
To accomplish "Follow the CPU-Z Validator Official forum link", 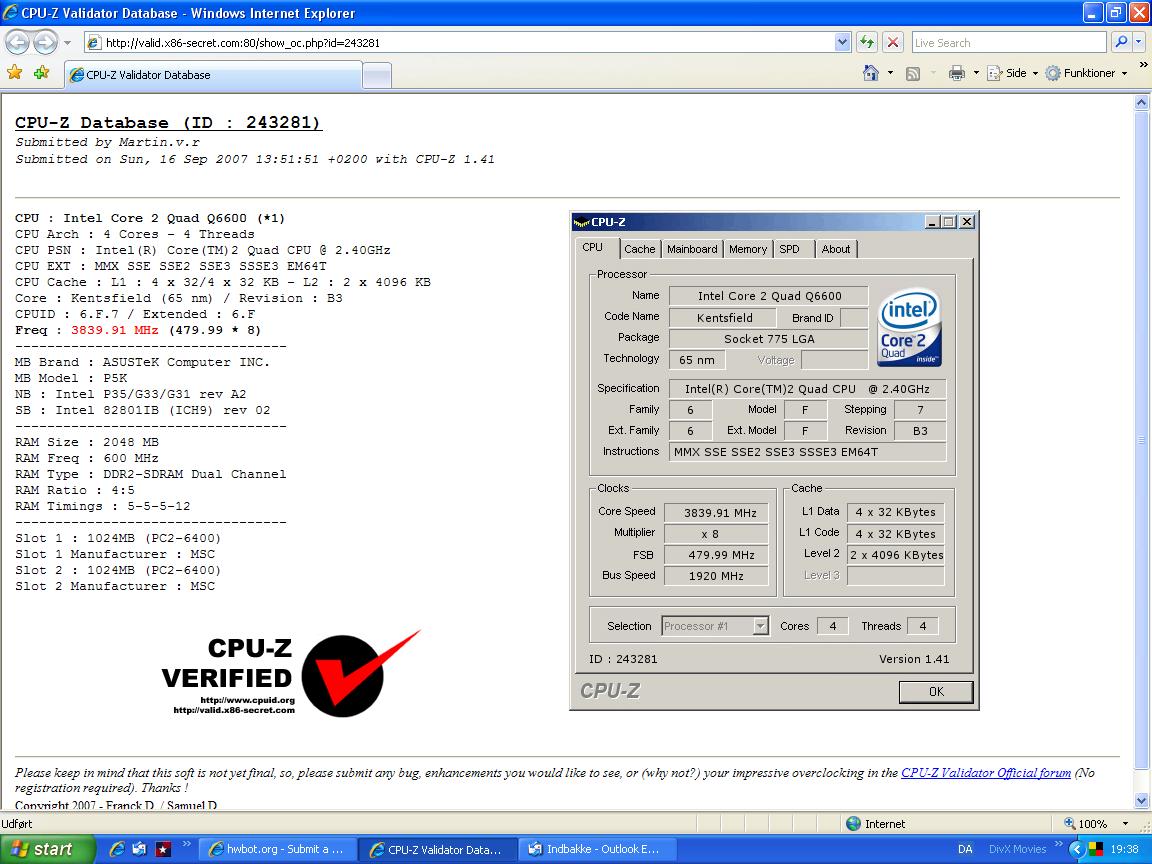I will click(x=985, y=772).
